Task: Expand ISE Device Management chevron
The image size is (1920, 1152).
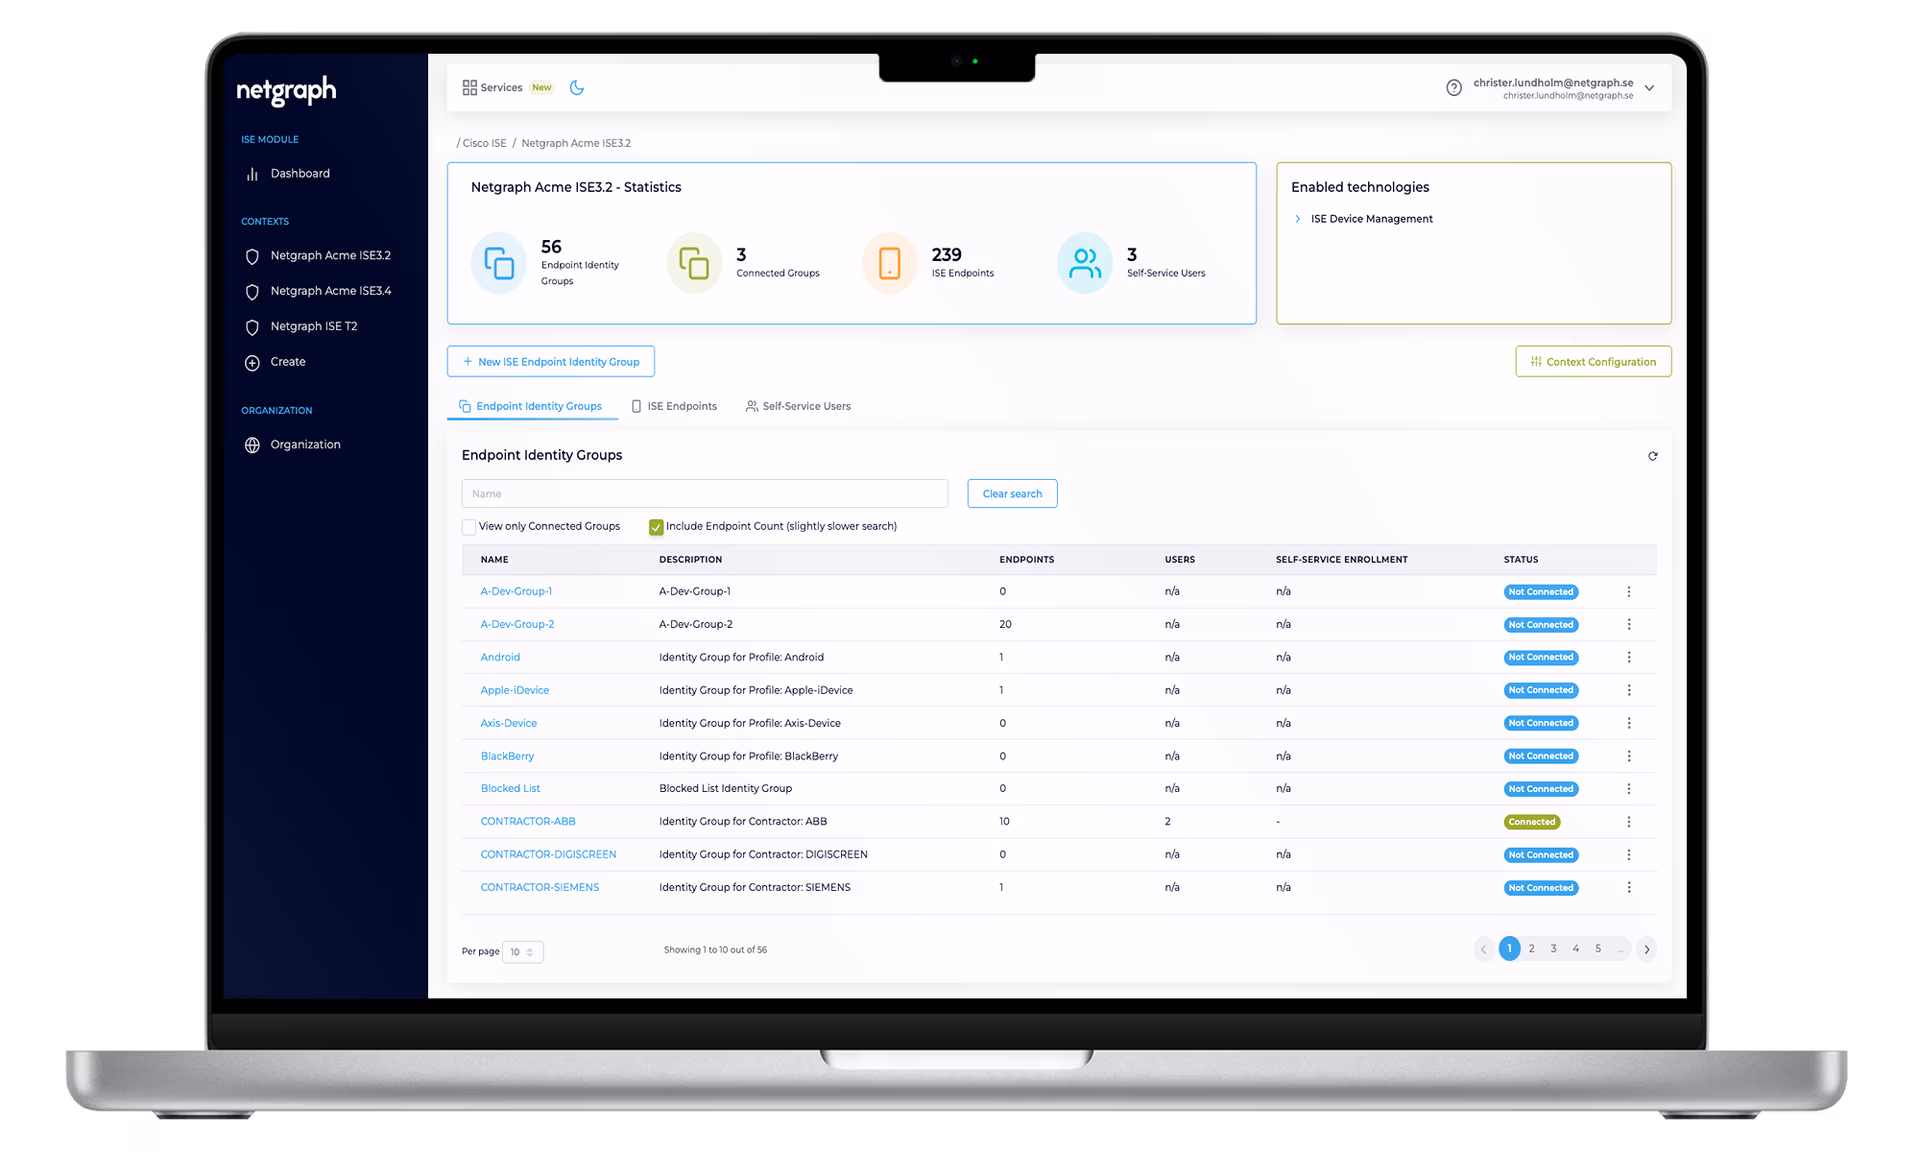Action: click(x=1298, y=219)
